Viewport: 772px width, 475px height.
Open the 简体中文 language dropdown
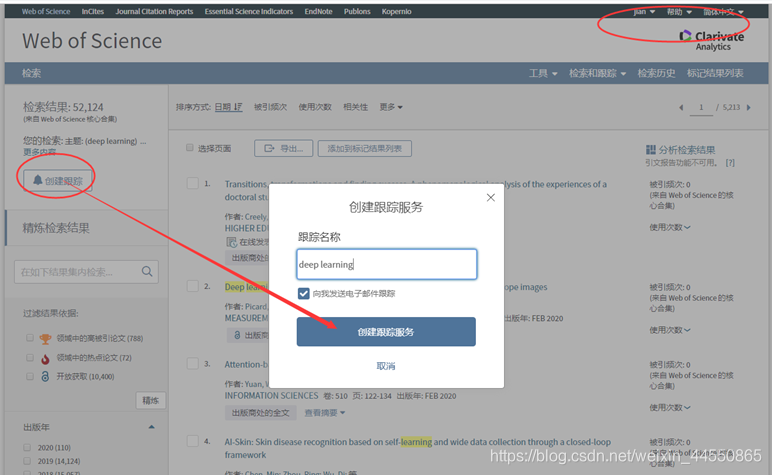(723, 12)
